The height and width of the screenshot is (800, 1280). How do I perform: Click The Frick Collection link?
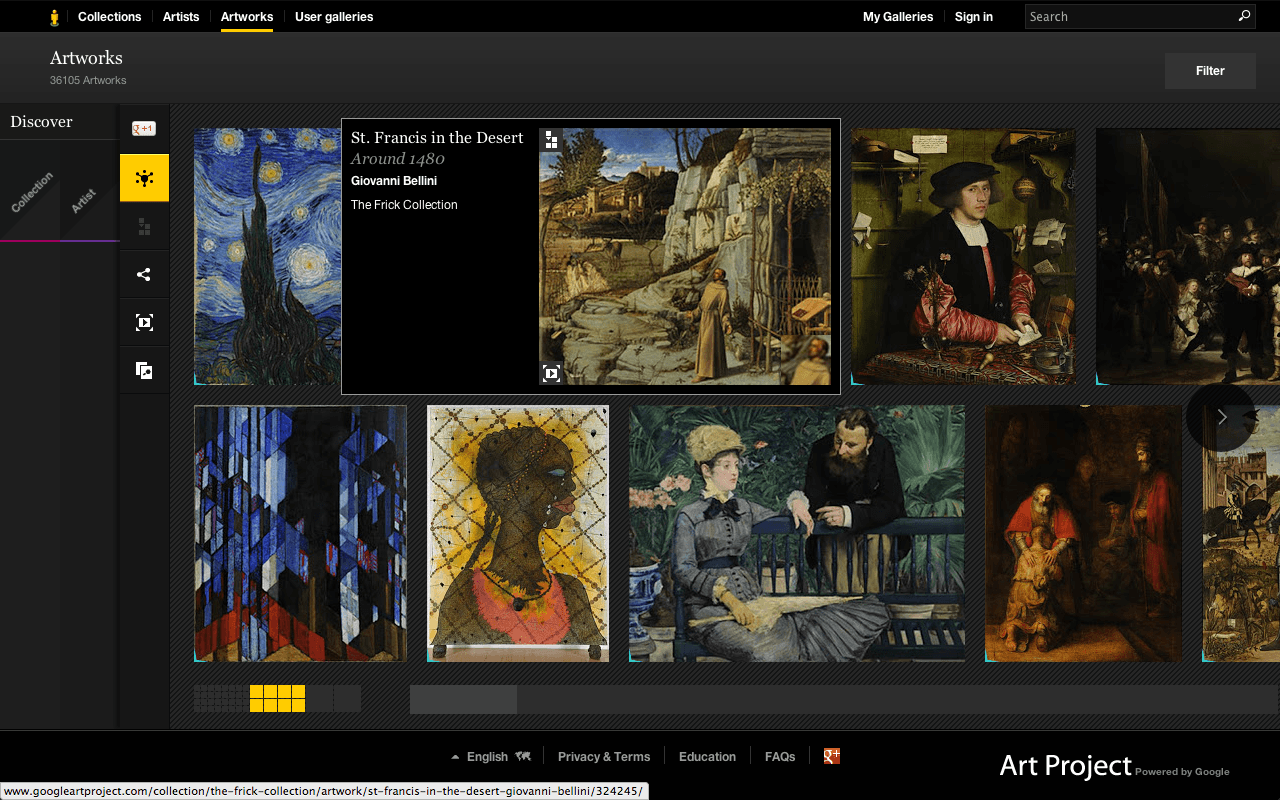[x=404, y=205]
